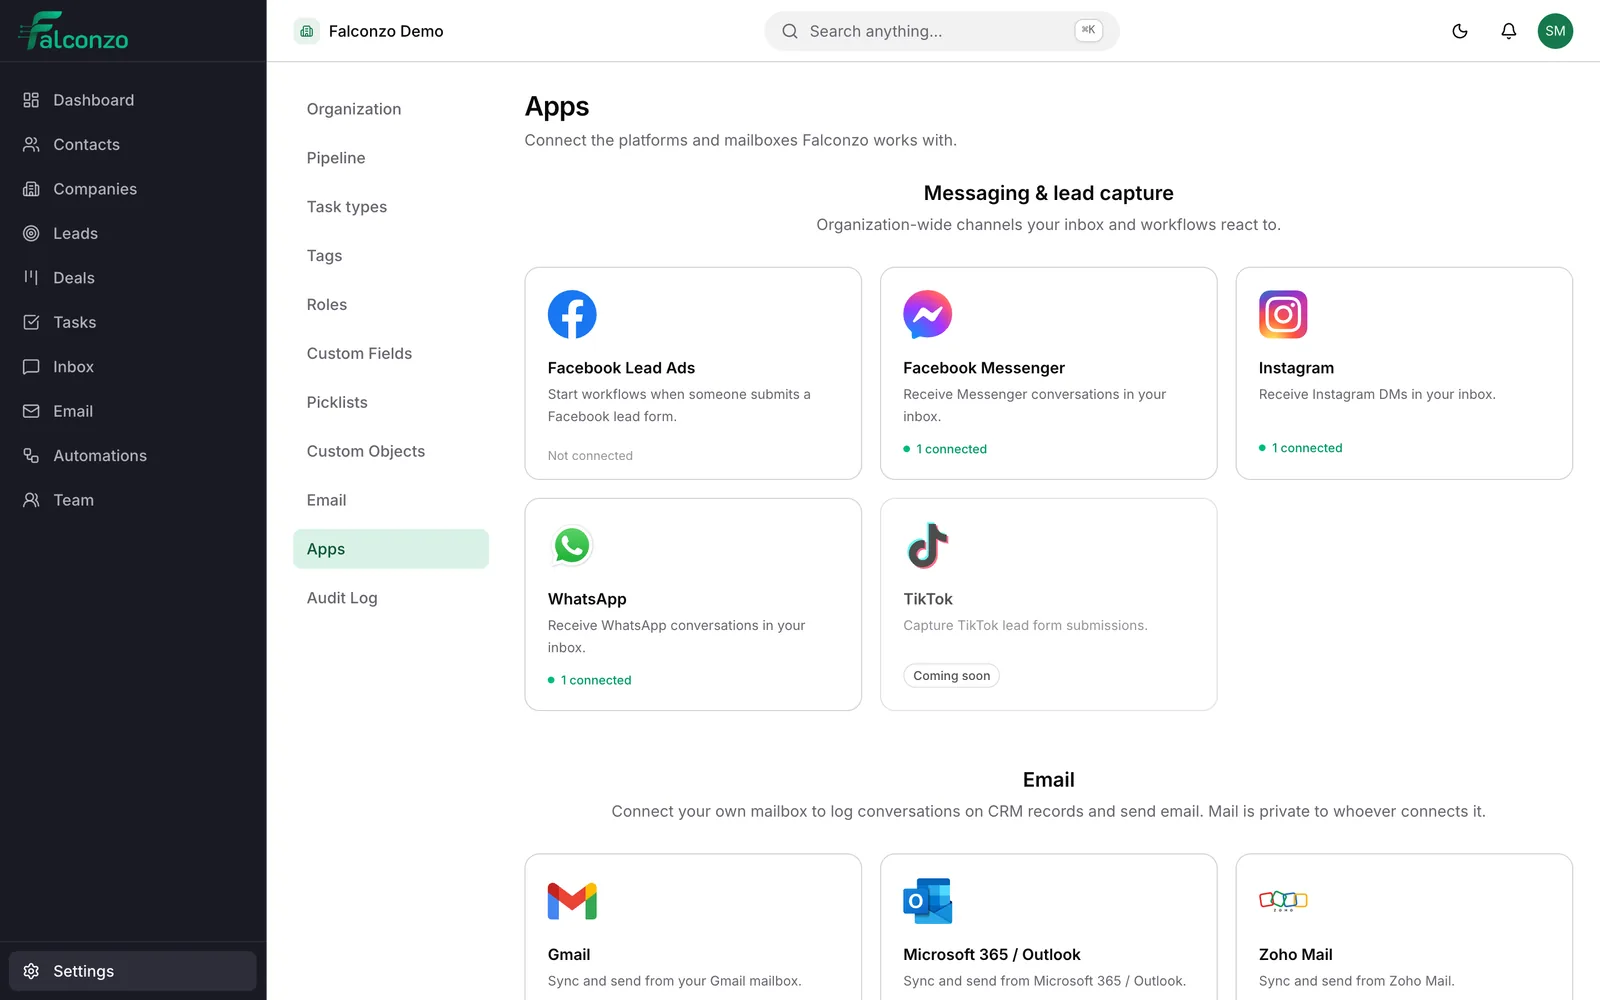Click 'Receive Instagram DMs in your inbox.' text
Viewport: 1600px width, 1000px height.
[1377, 395]
